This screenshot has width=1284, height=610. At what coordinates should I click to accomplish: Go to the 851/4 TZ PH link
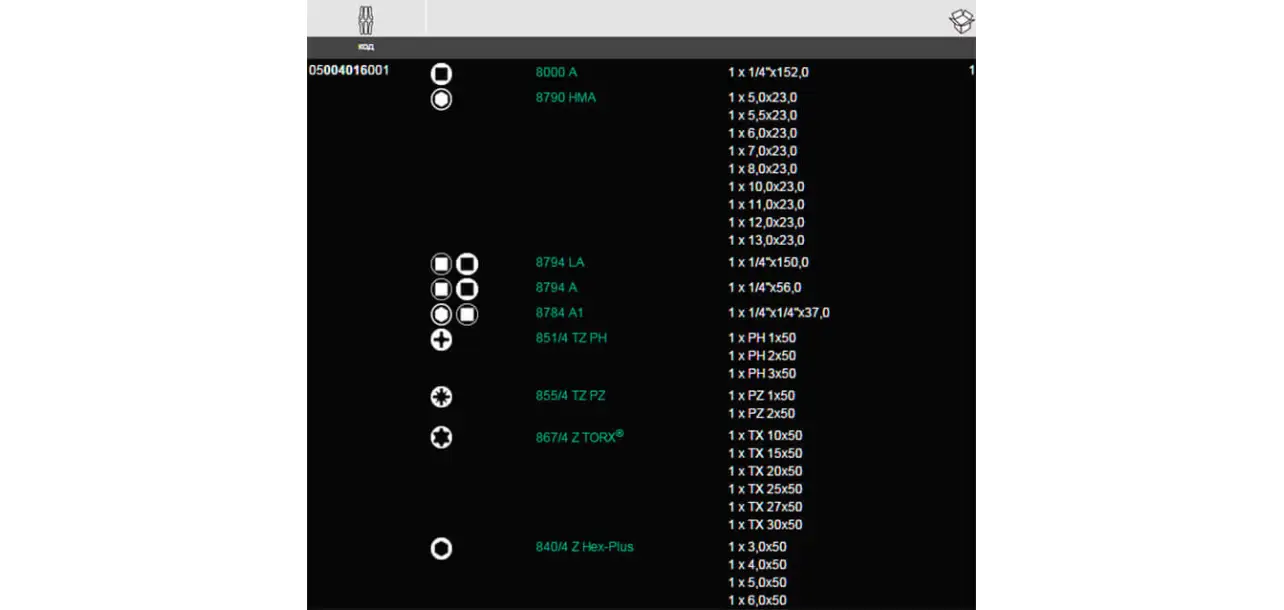pos(571,338)
